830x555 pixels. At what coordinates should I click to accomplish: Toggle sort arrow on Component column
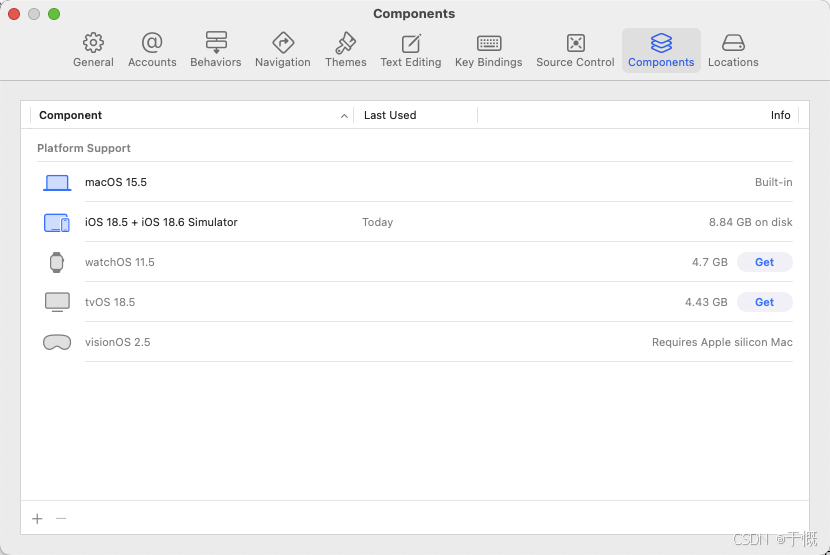(x=344, y=116)
